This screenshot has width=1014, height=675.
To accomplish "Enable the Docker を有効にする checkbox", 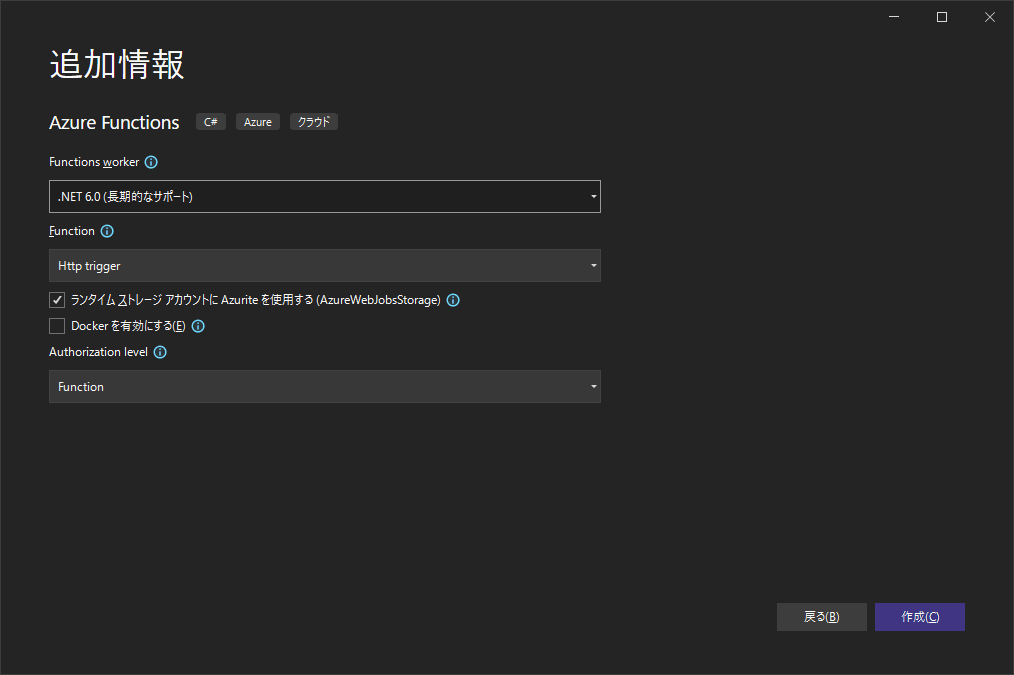I will click(57, 326).
